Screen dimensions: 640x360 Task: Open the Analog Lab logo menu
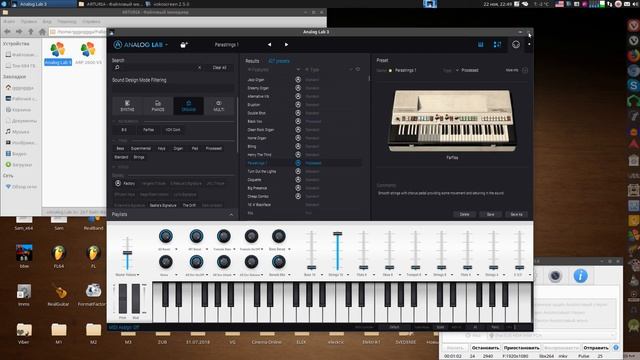point(140,44)
